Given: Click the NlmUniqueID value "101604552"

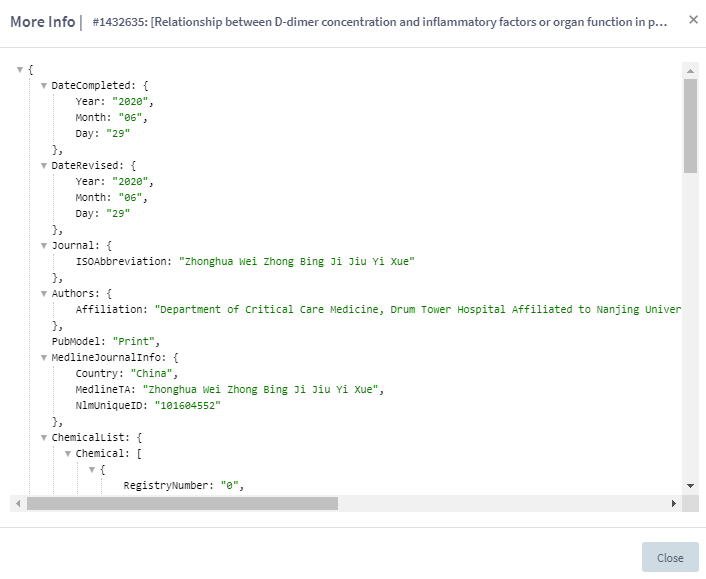Looking at the screenshot, I should coord(188,406).
